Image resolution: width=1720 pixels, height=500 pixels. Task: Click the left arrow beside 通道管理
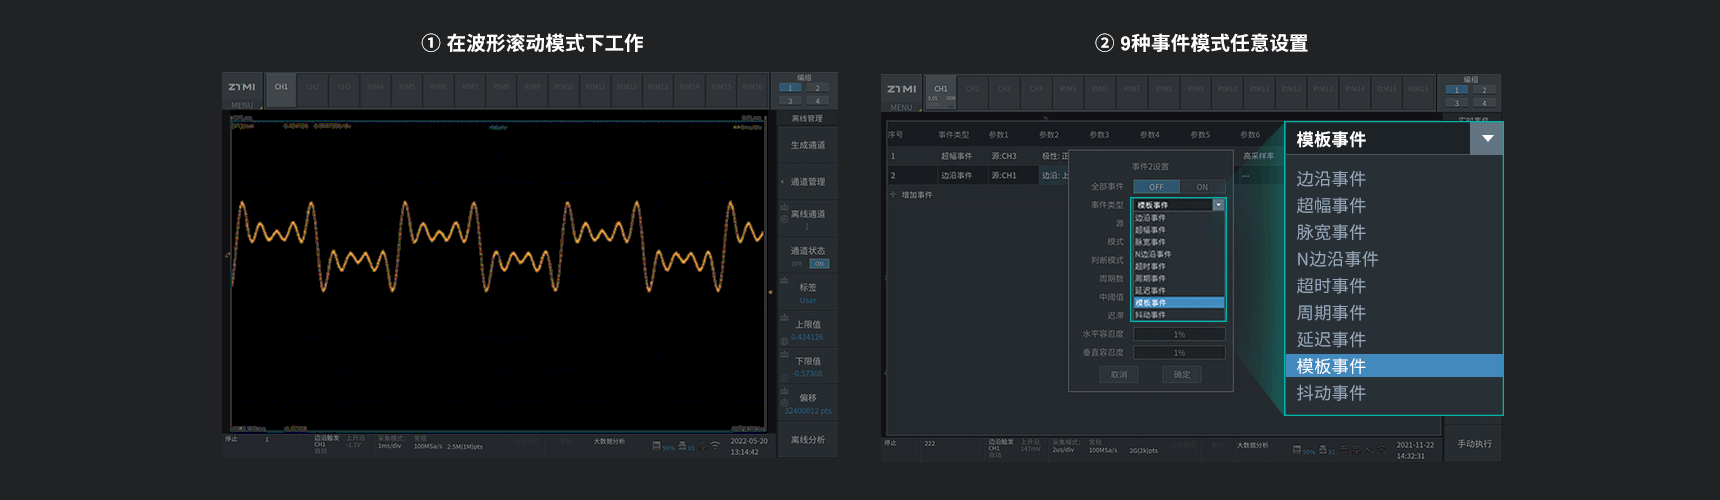pos(782,182)
